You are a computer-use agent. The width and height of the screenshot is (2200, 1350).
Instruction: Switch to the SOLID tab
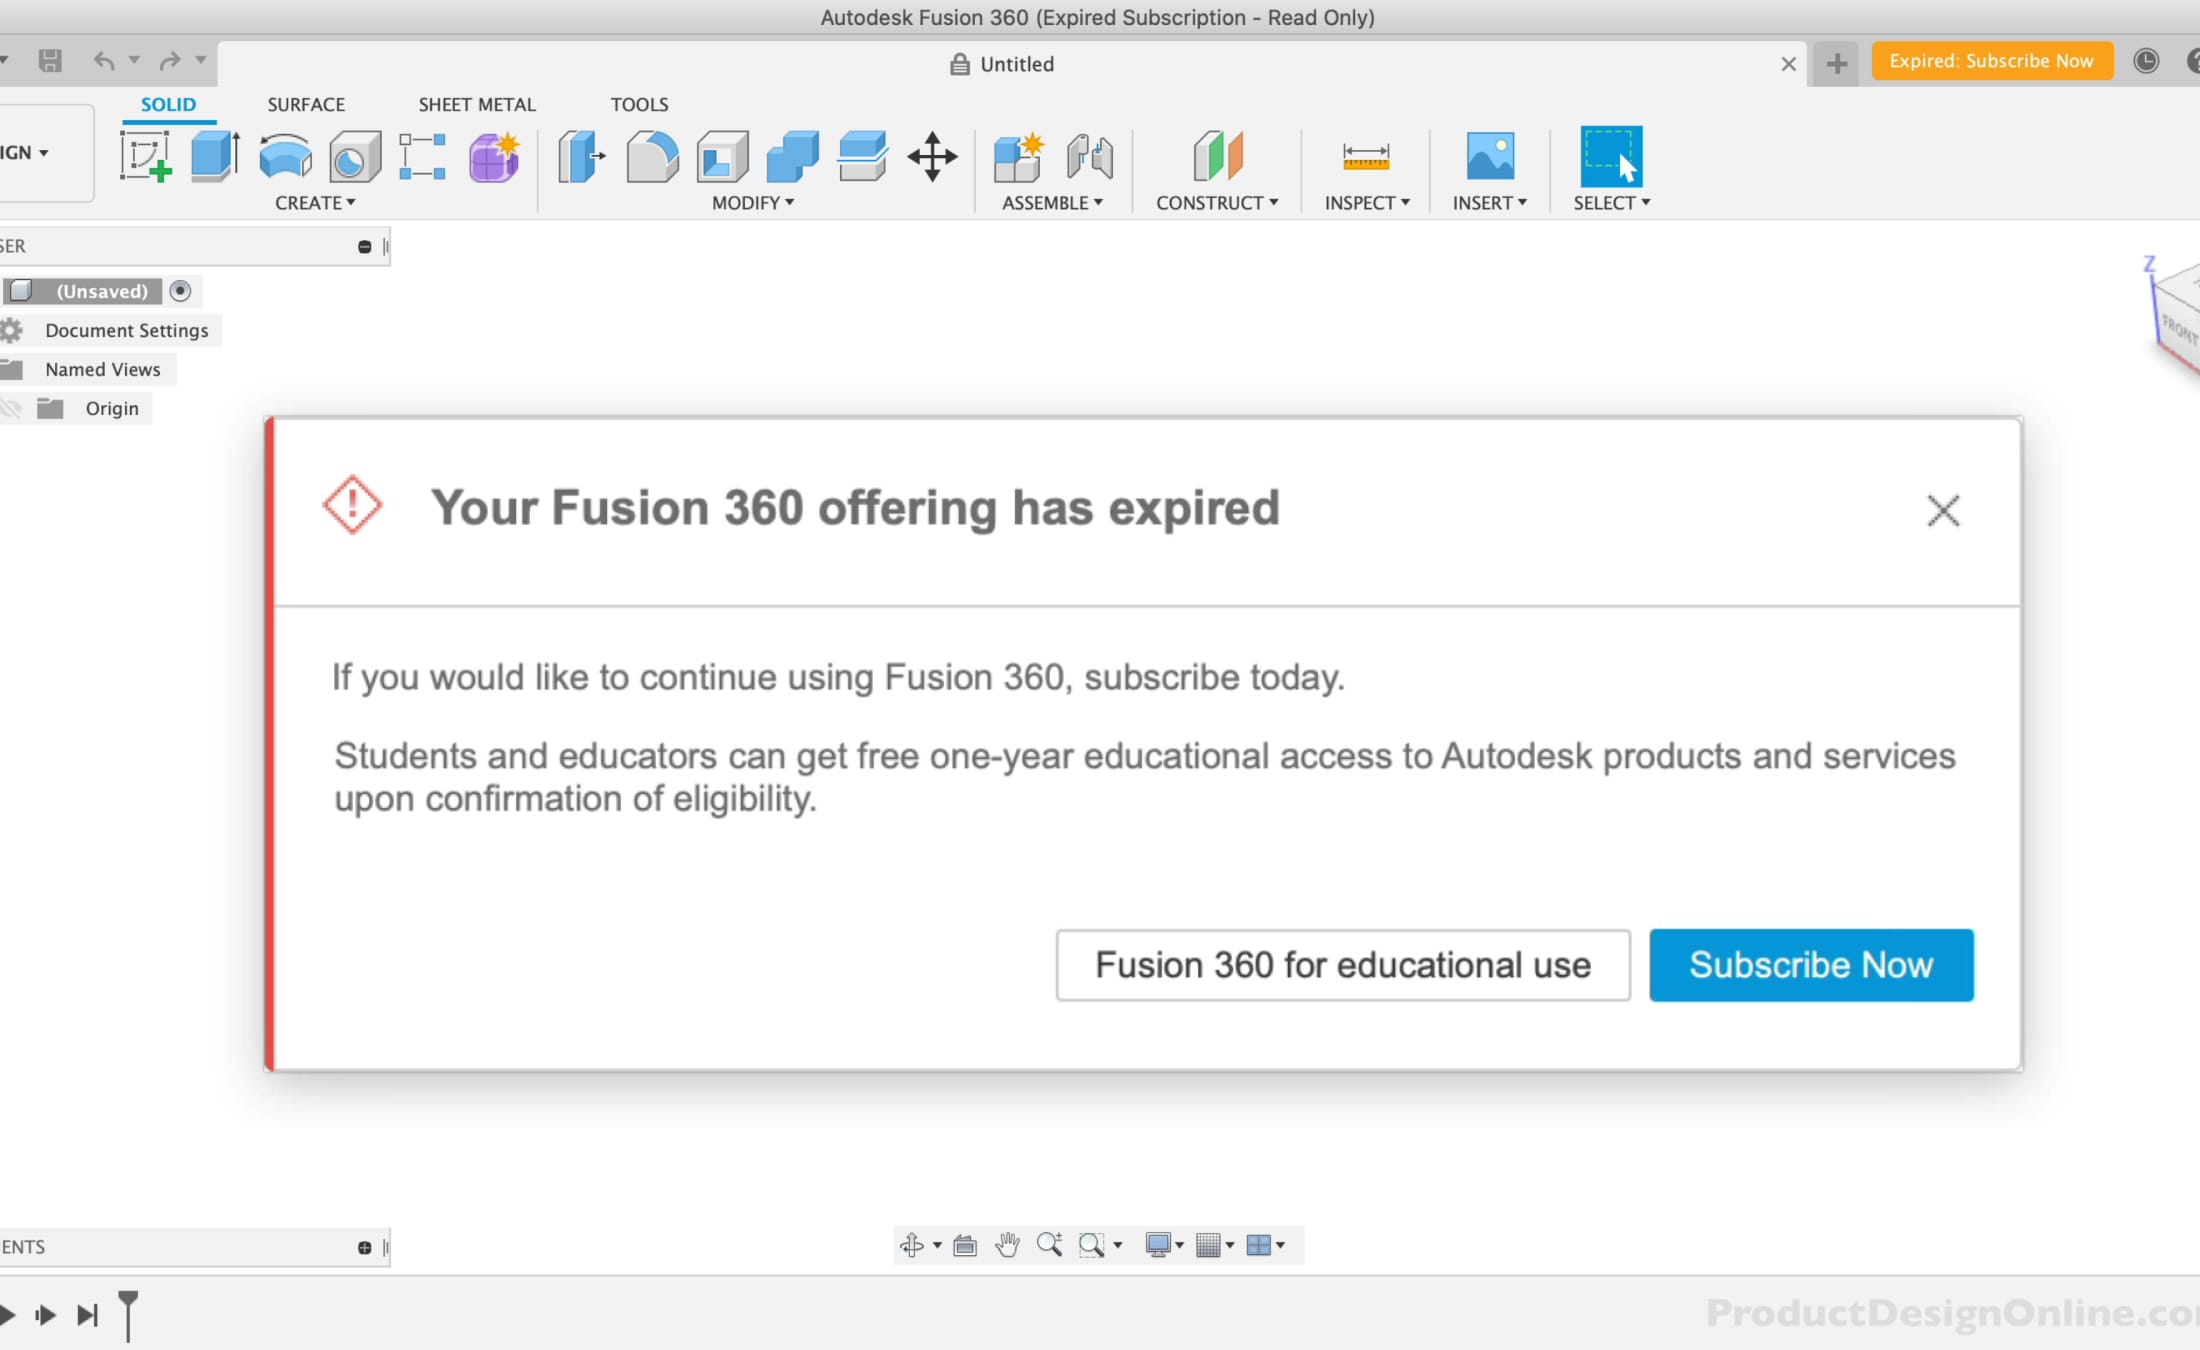[x=168, y=104]
